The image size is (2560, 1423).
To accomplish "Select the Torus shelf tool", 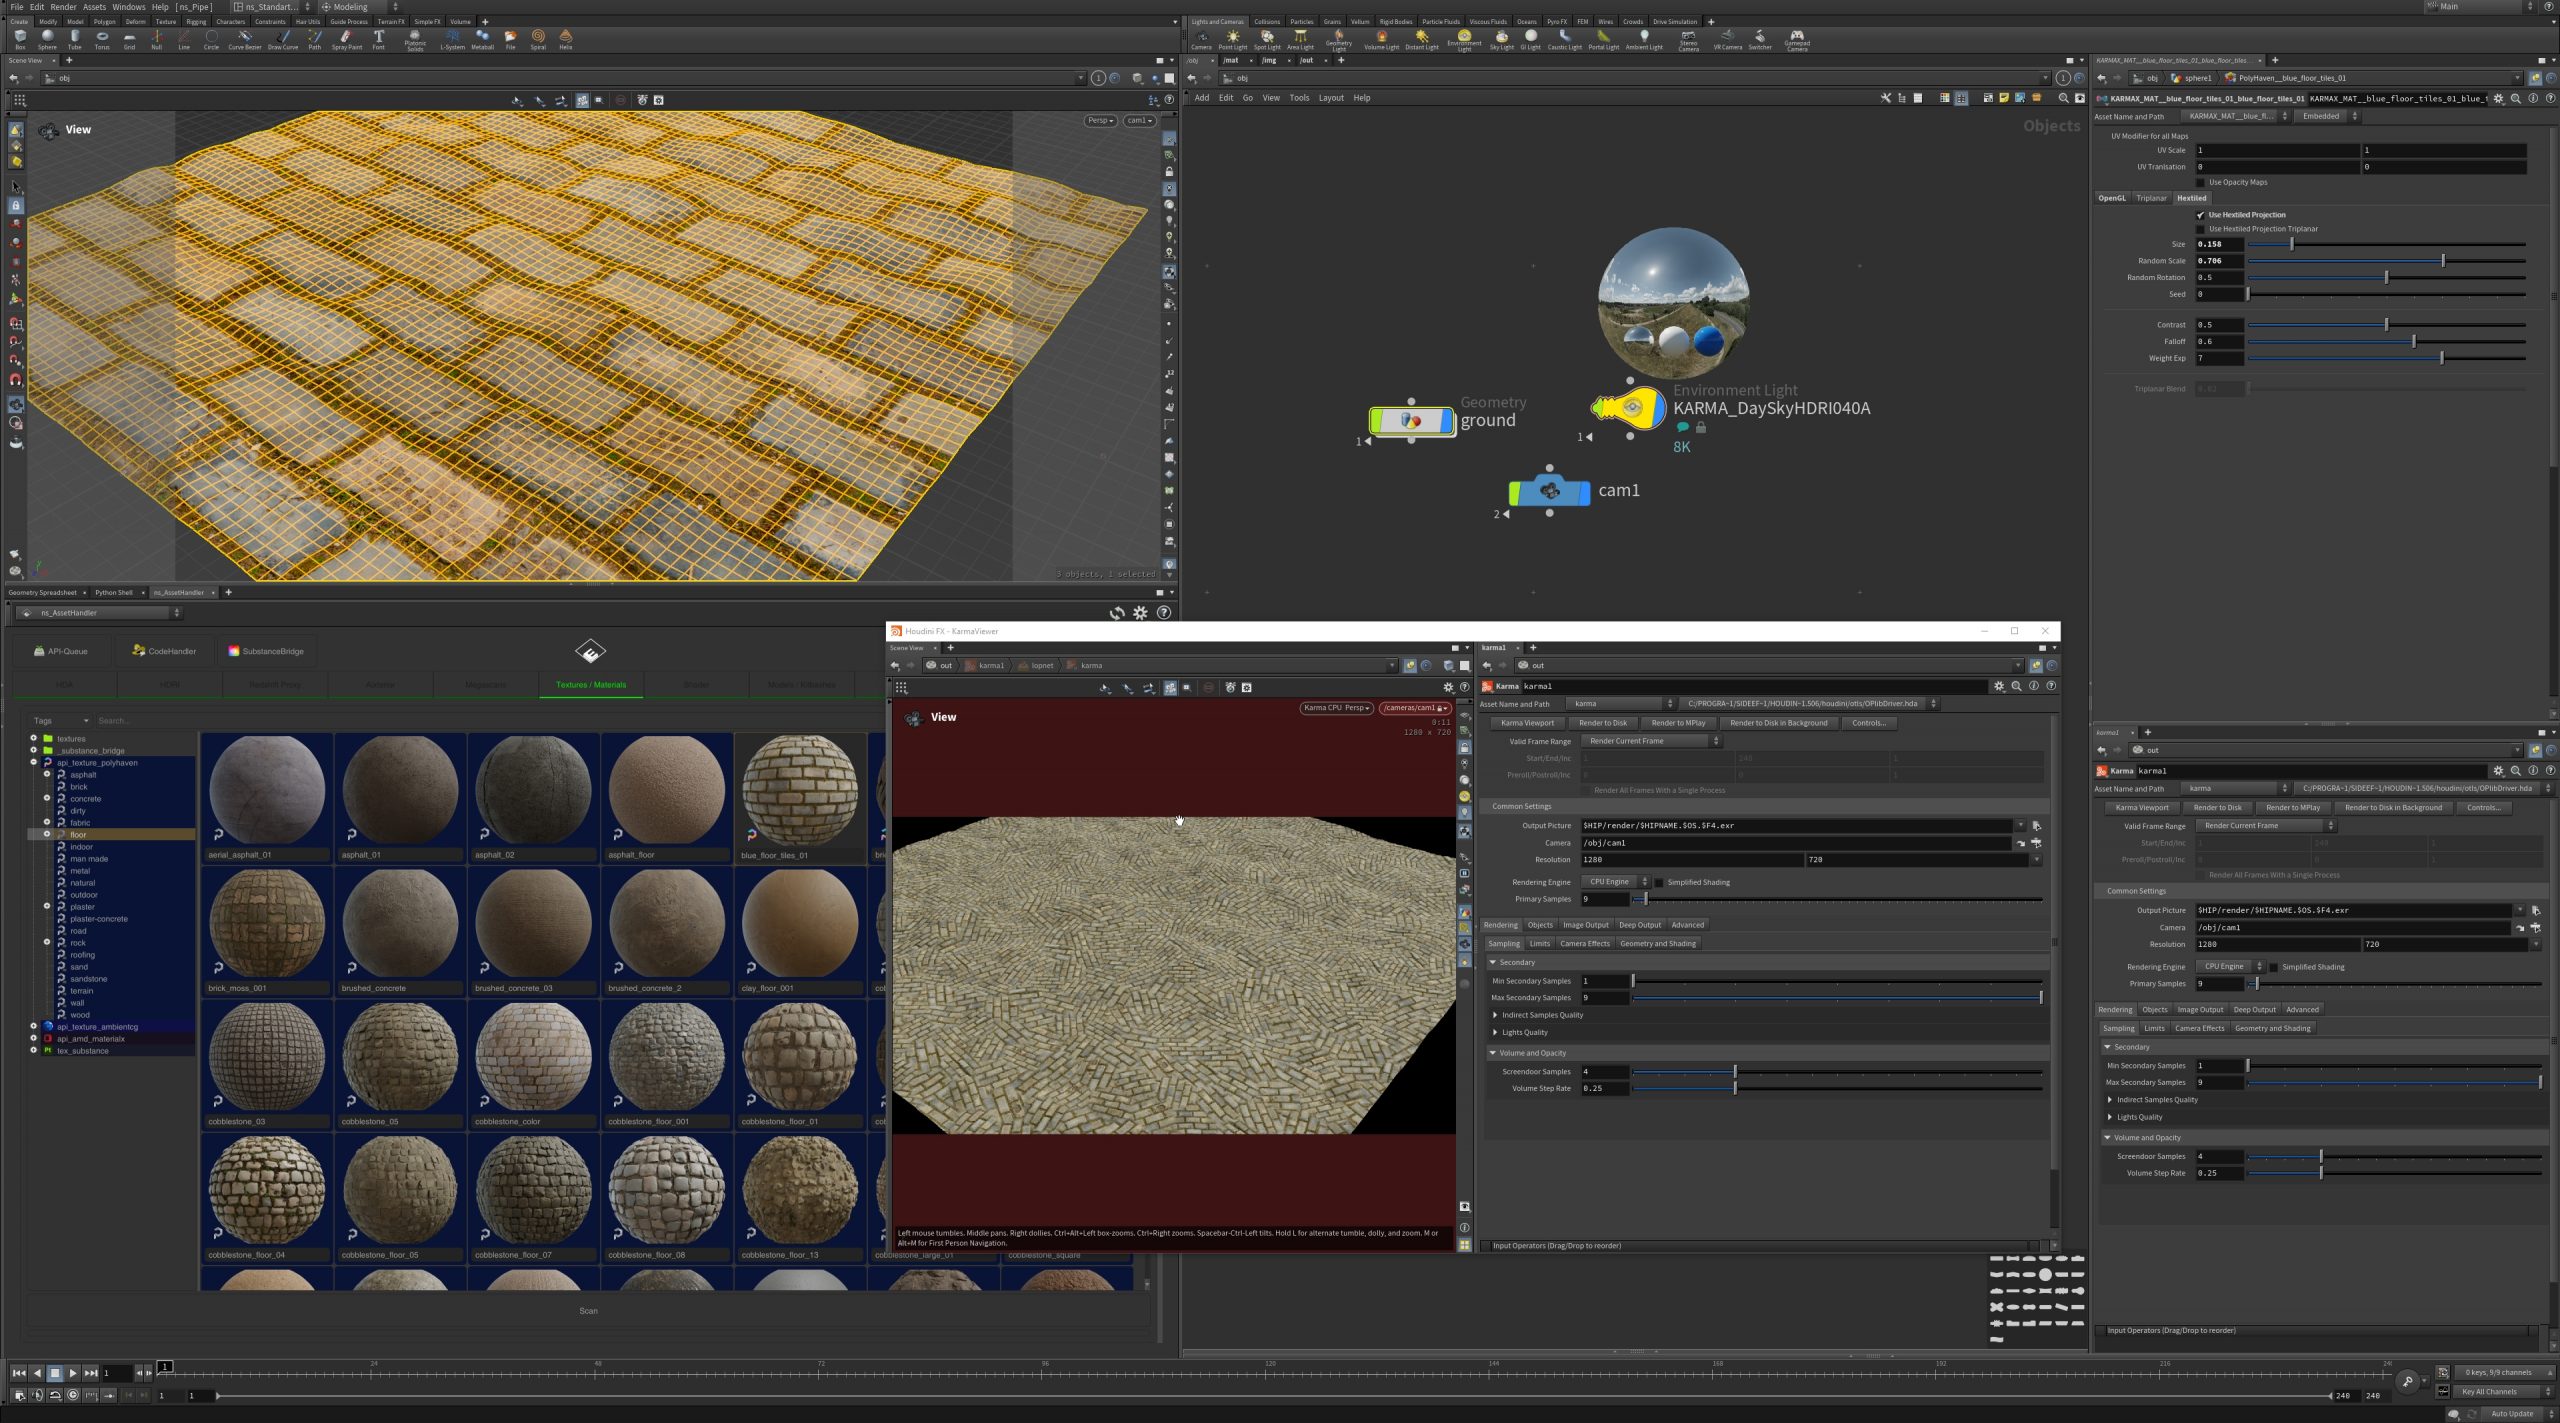I will tap(102, 38).
